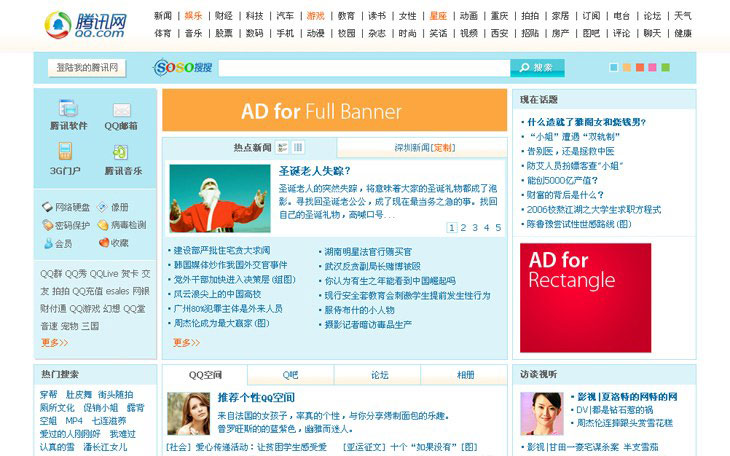
Task: Open news link 周杰伦成为最大赢家(图)
Action: pyautogui.click(x=222, y=323)
